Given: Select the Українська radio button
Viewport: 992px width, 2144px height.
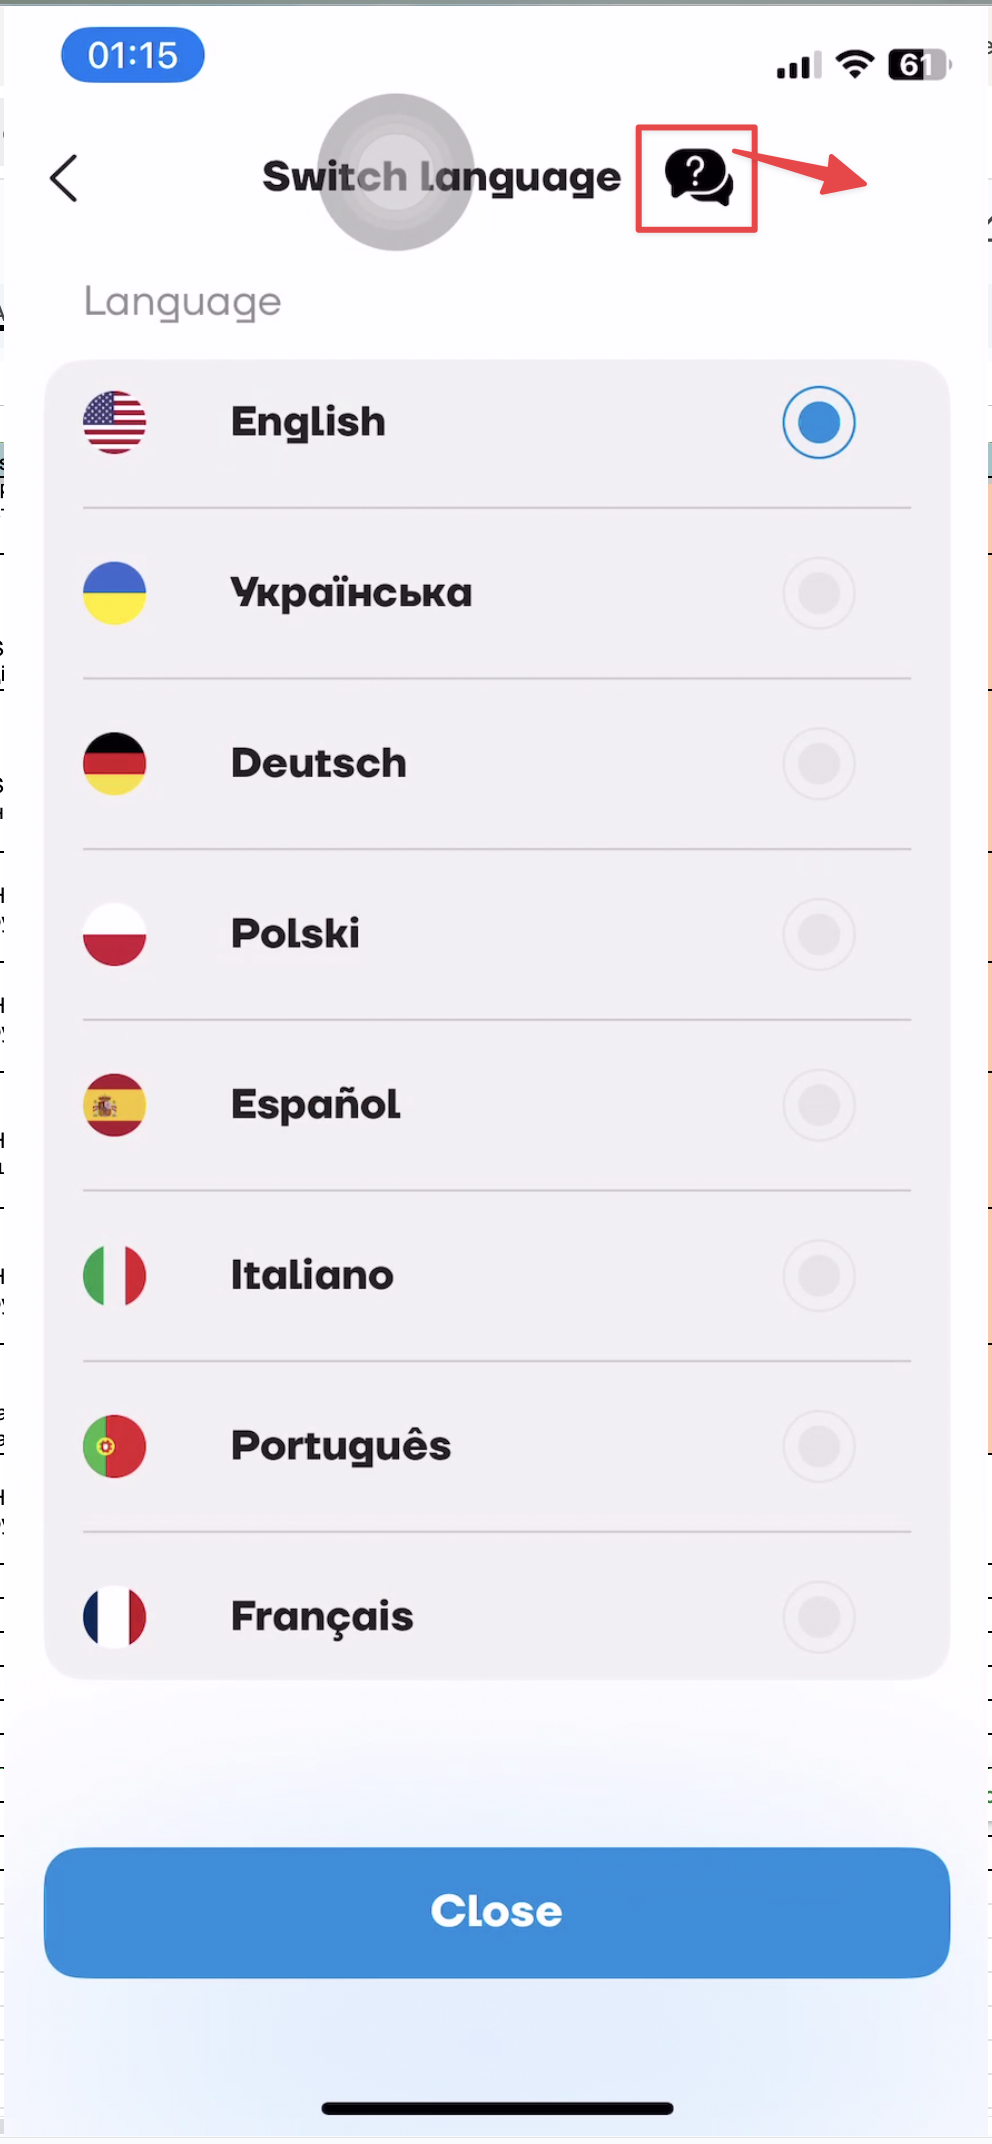Looking at the screenshot, I should click(x=819, y=593).
